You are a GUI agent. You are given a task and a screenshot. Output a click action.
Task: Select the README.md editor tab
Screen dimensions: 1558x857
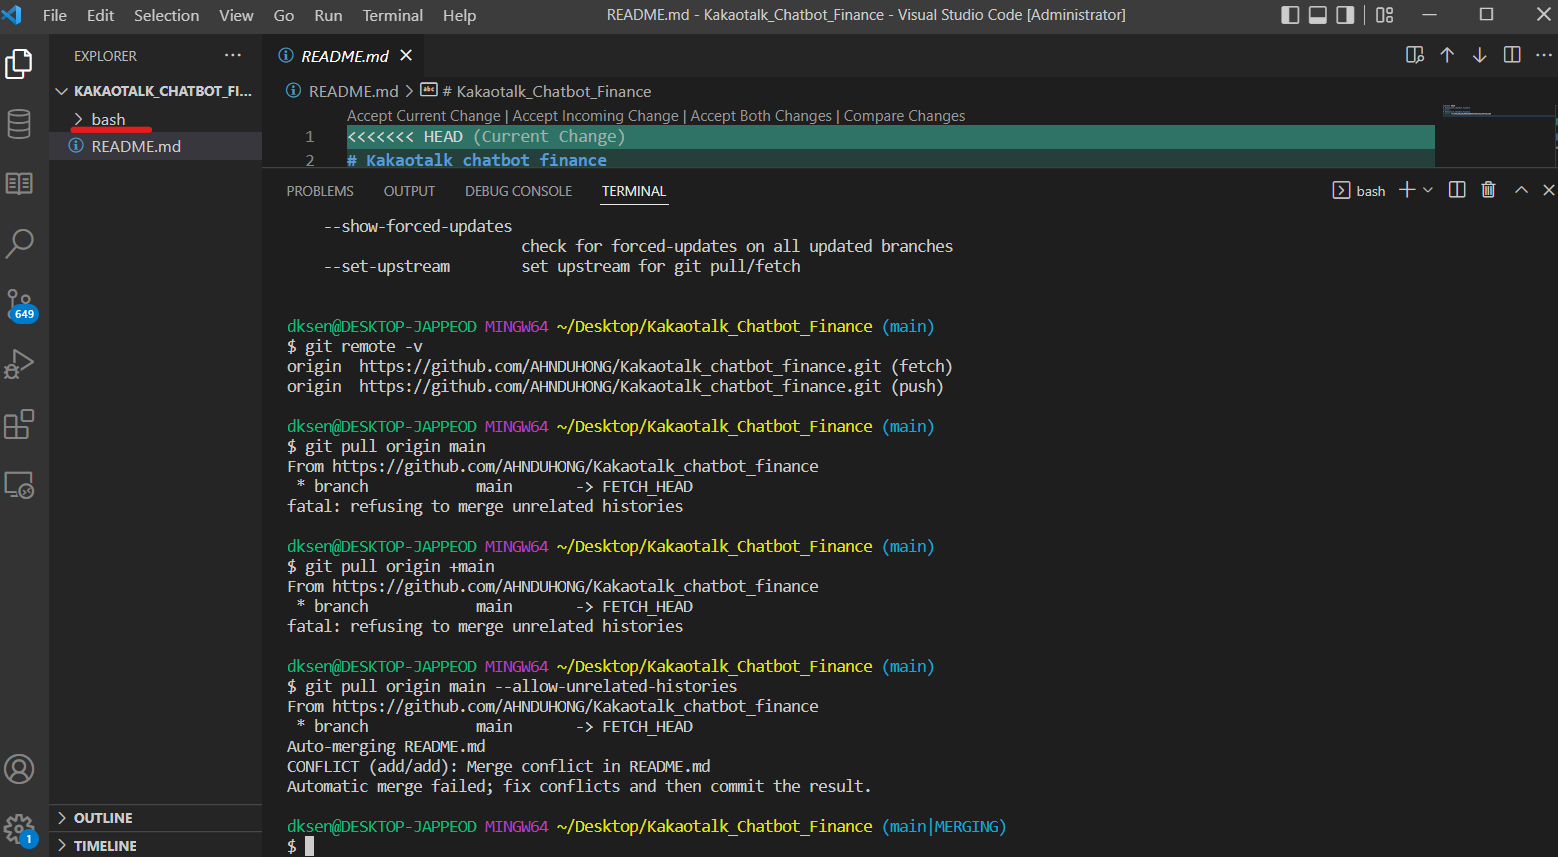coord(344,56)
